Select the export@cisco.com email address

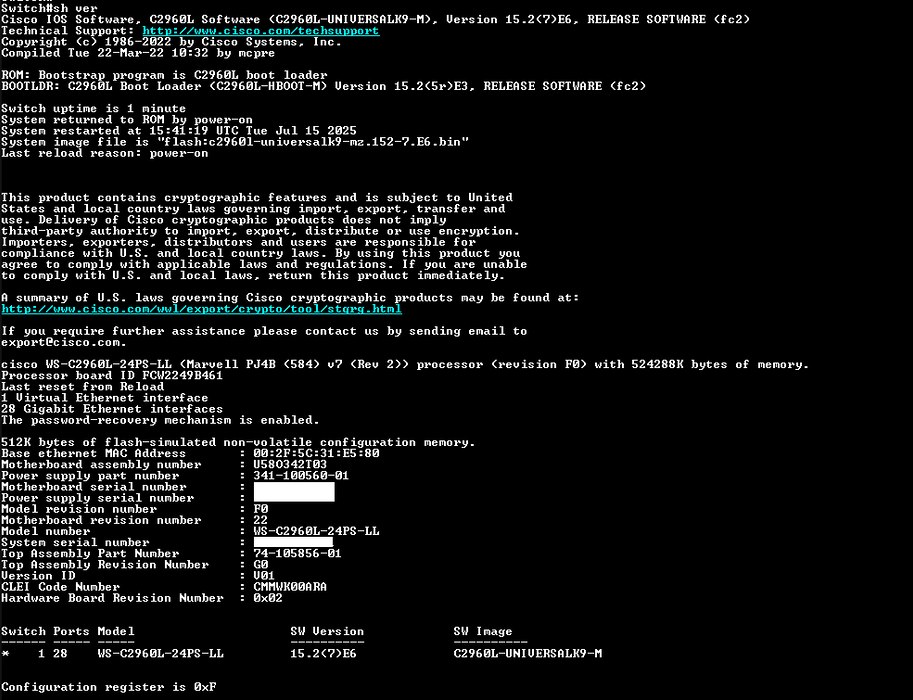point(61,342)
